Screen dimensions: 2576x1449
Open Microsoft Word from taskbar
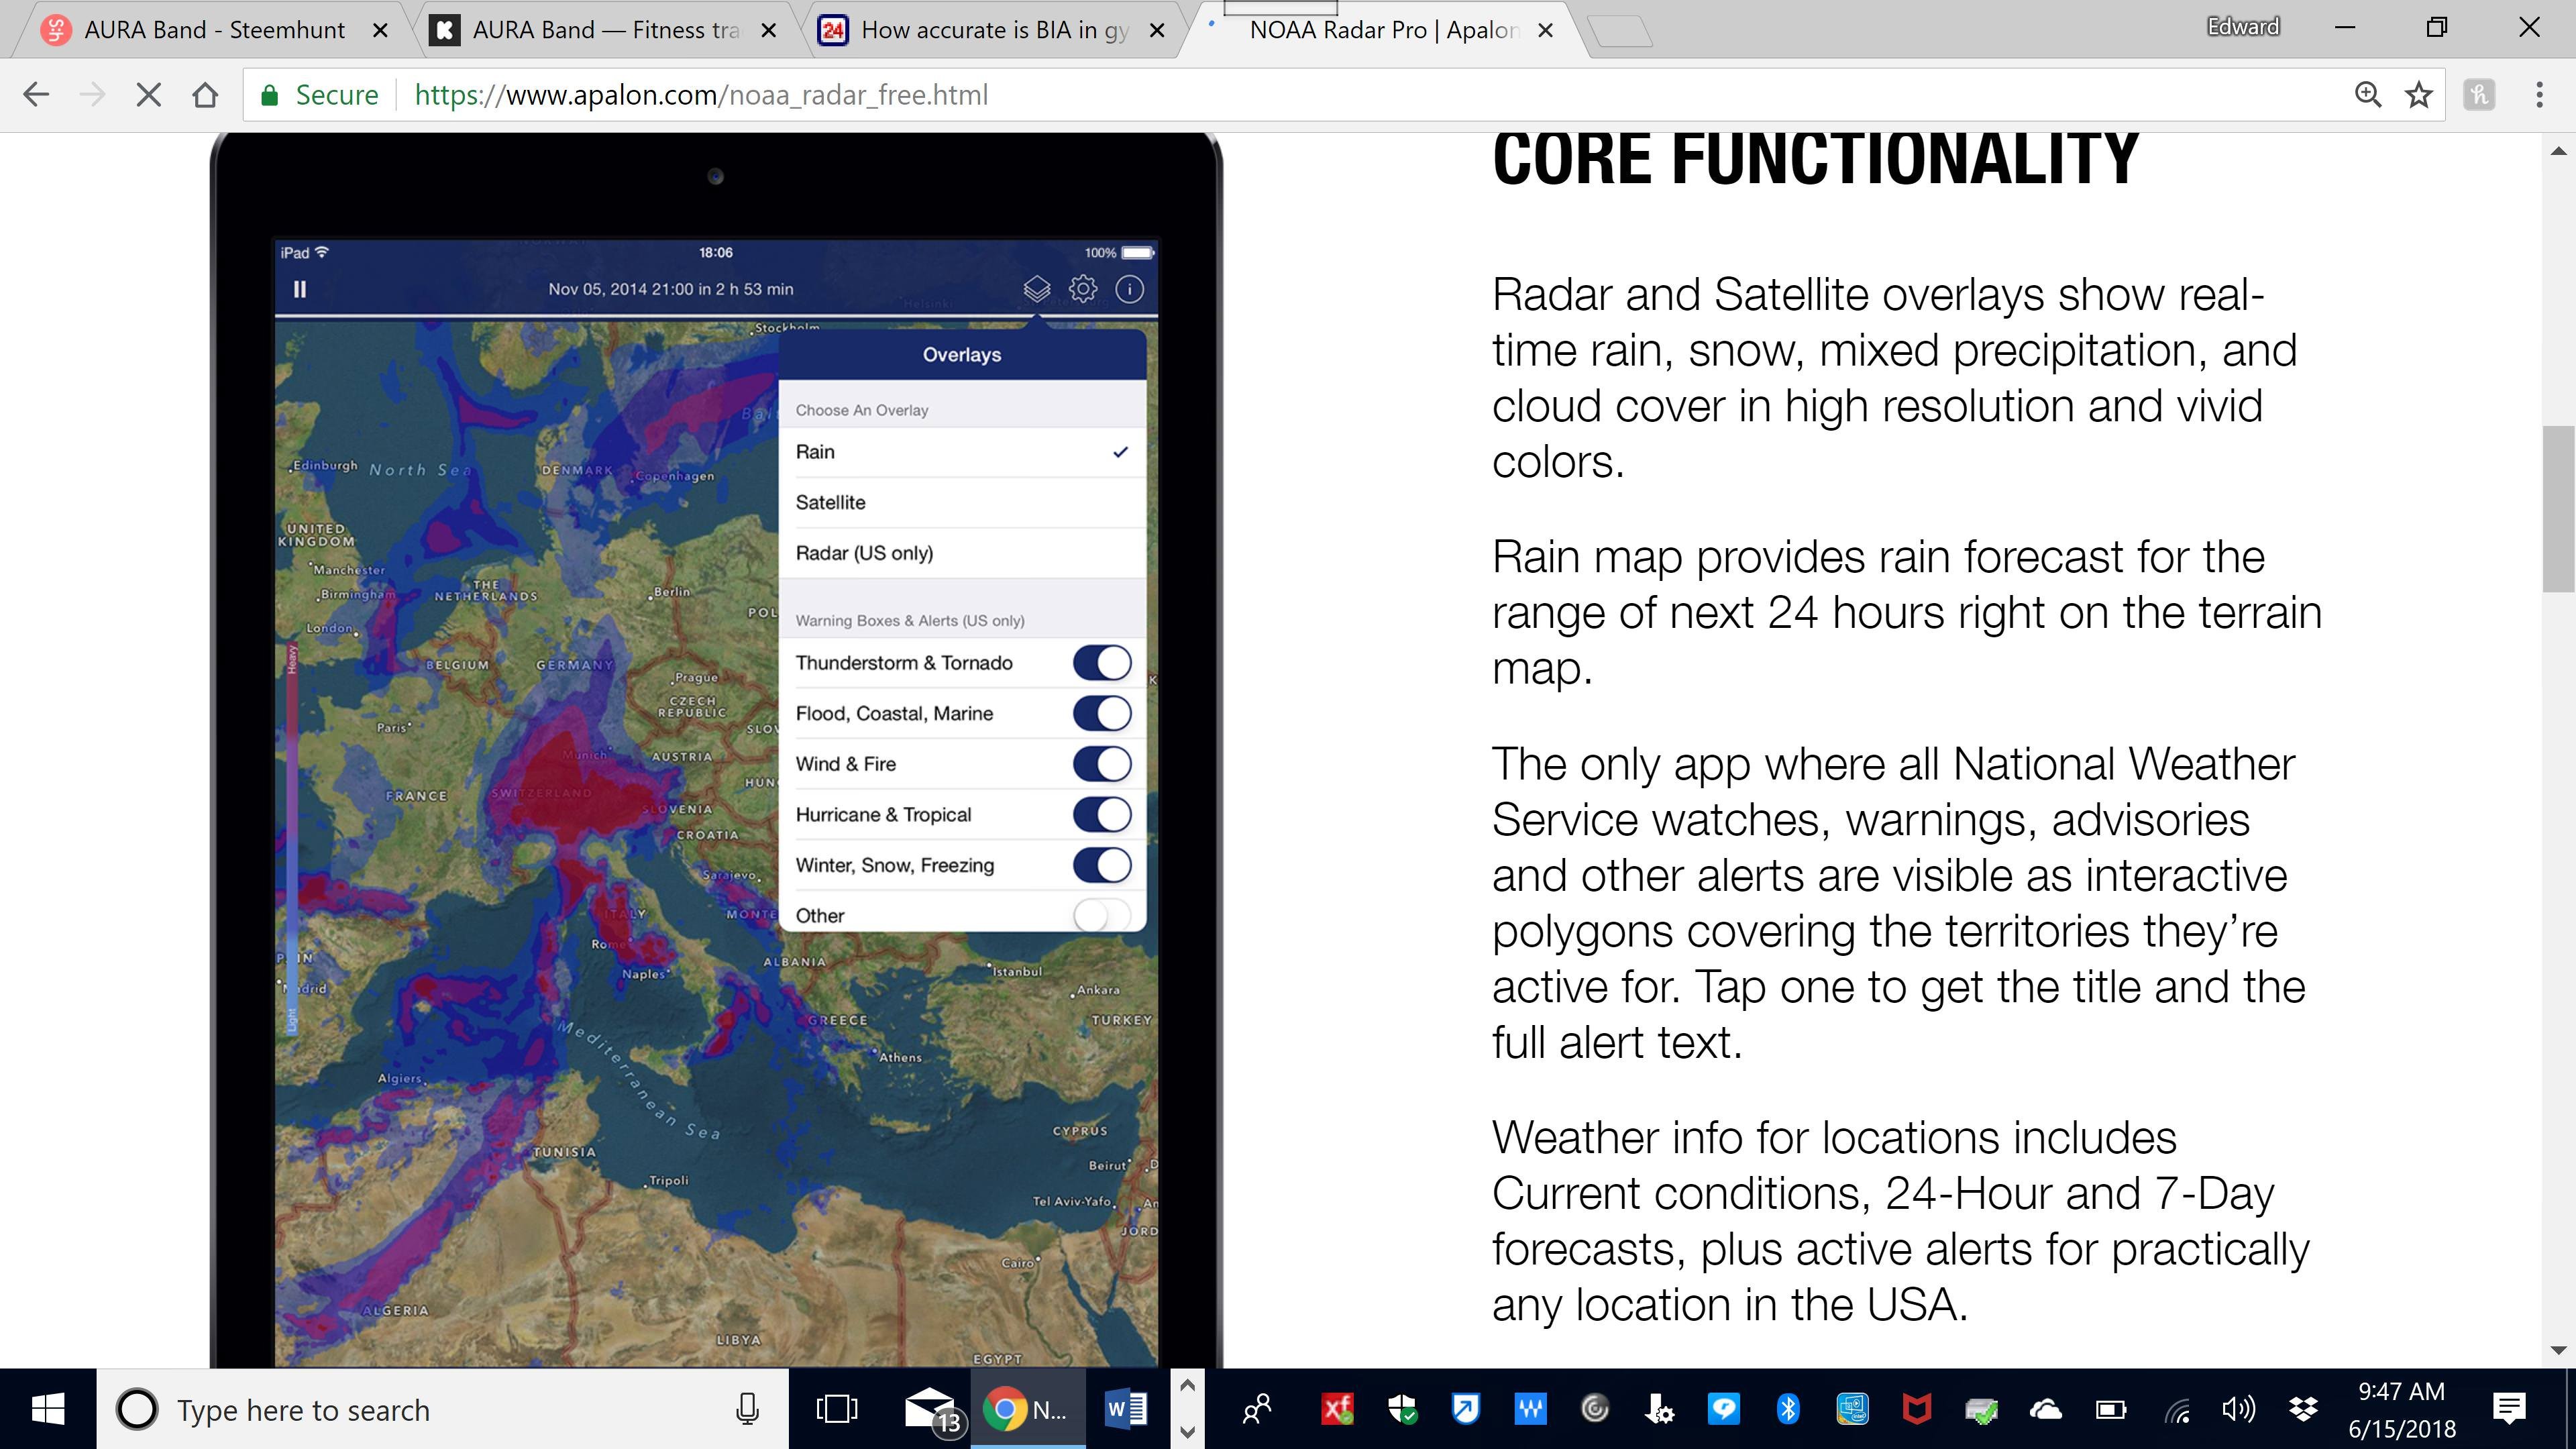1125,1410
